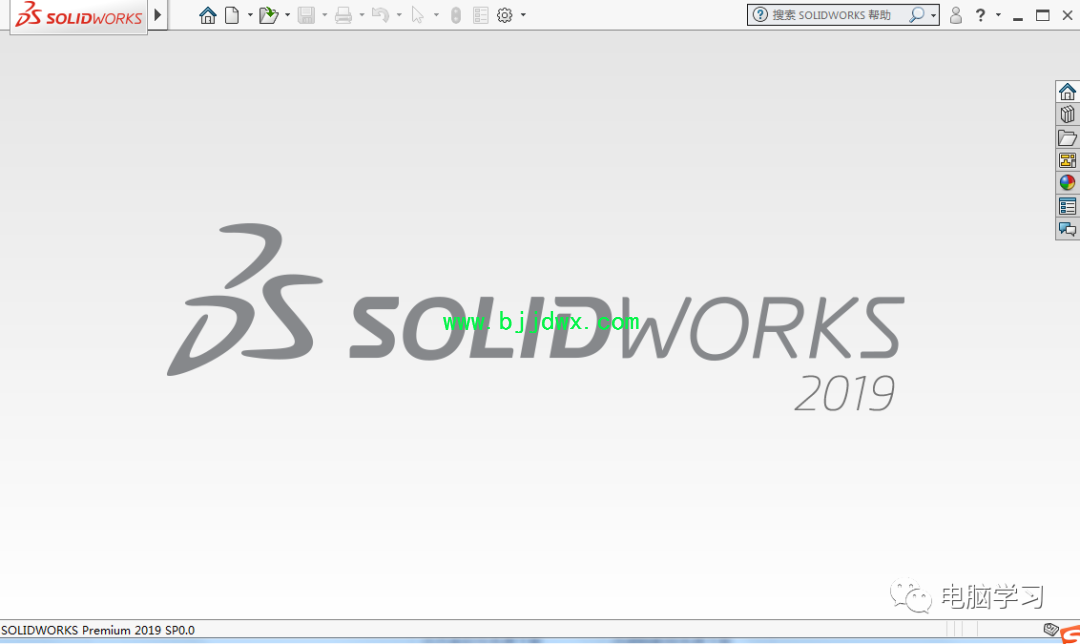1080x644 pixels.
Task: Open the SOLIDWORKS Forum chat tab in the task pane
Action: coord(1068,229)
